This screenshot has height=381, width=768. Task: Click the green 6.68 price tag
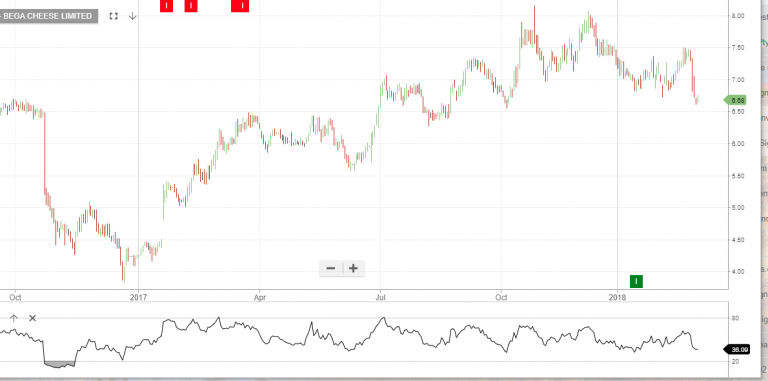pyautogui.click(x=735, y=100)
